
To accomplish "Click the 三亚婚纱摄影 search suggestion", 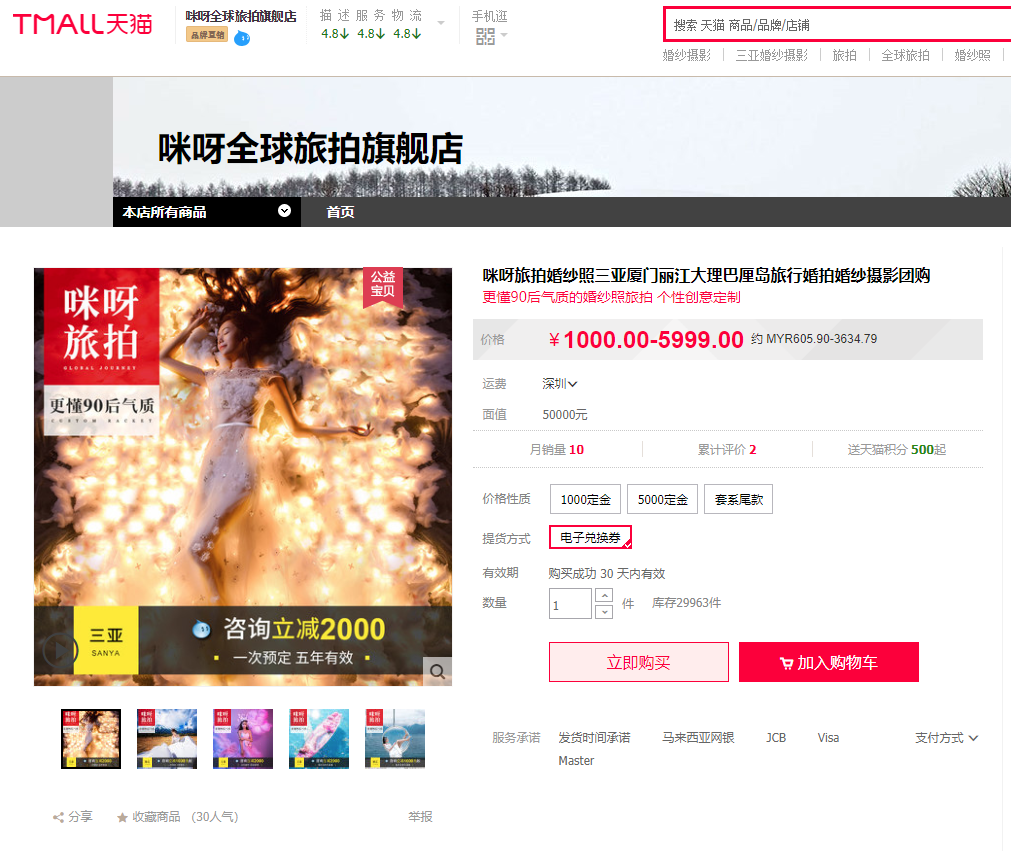I will click(x=771, y=56).
